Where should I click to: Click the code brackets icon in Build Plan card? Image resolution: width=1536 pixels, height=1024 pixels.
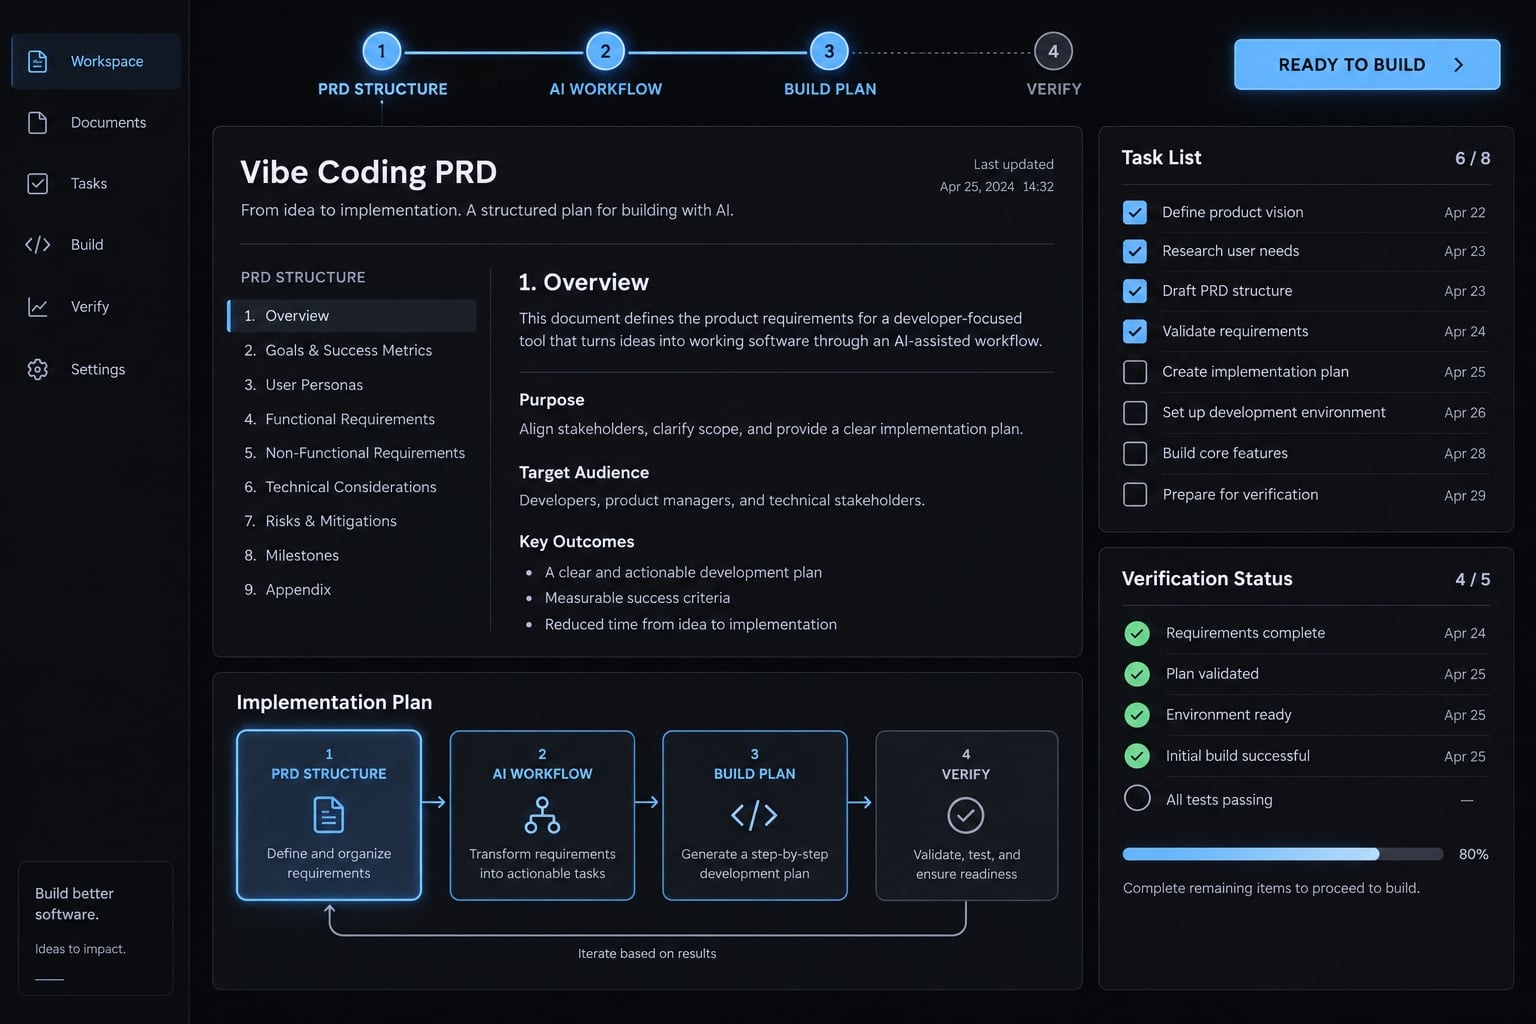[754, 815]
